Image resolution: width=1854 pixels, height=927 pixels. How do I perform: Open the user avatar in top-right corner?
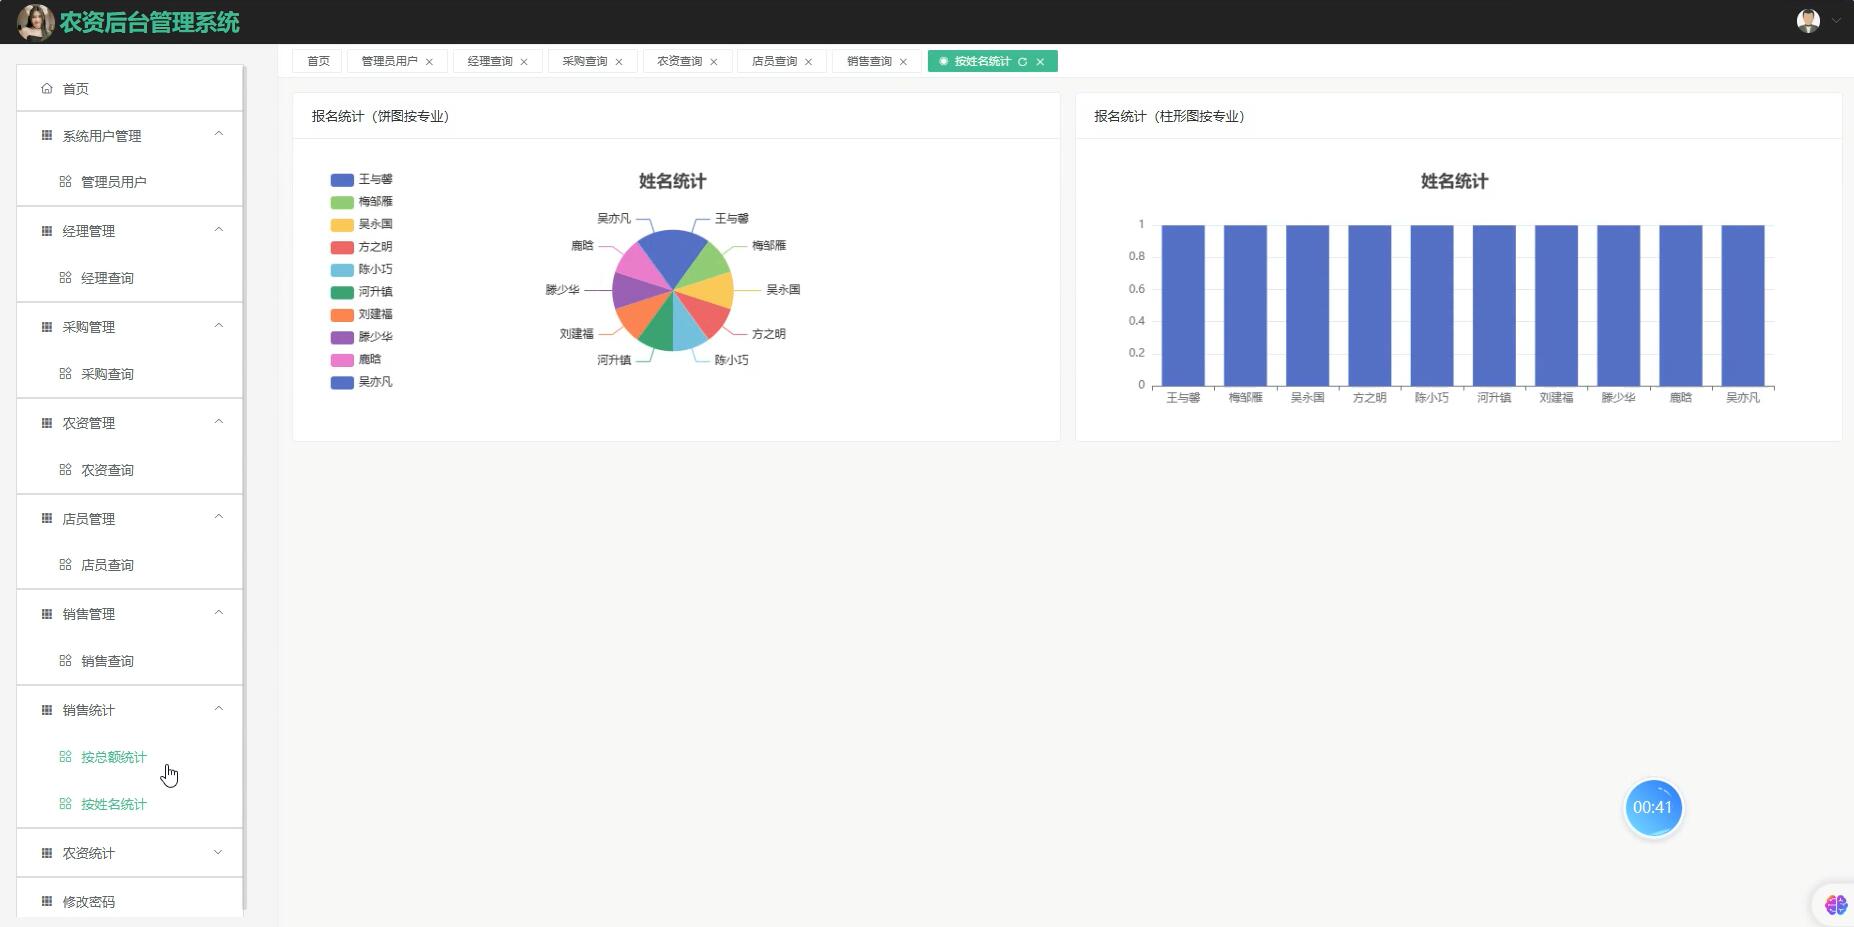coord(1806,20)
